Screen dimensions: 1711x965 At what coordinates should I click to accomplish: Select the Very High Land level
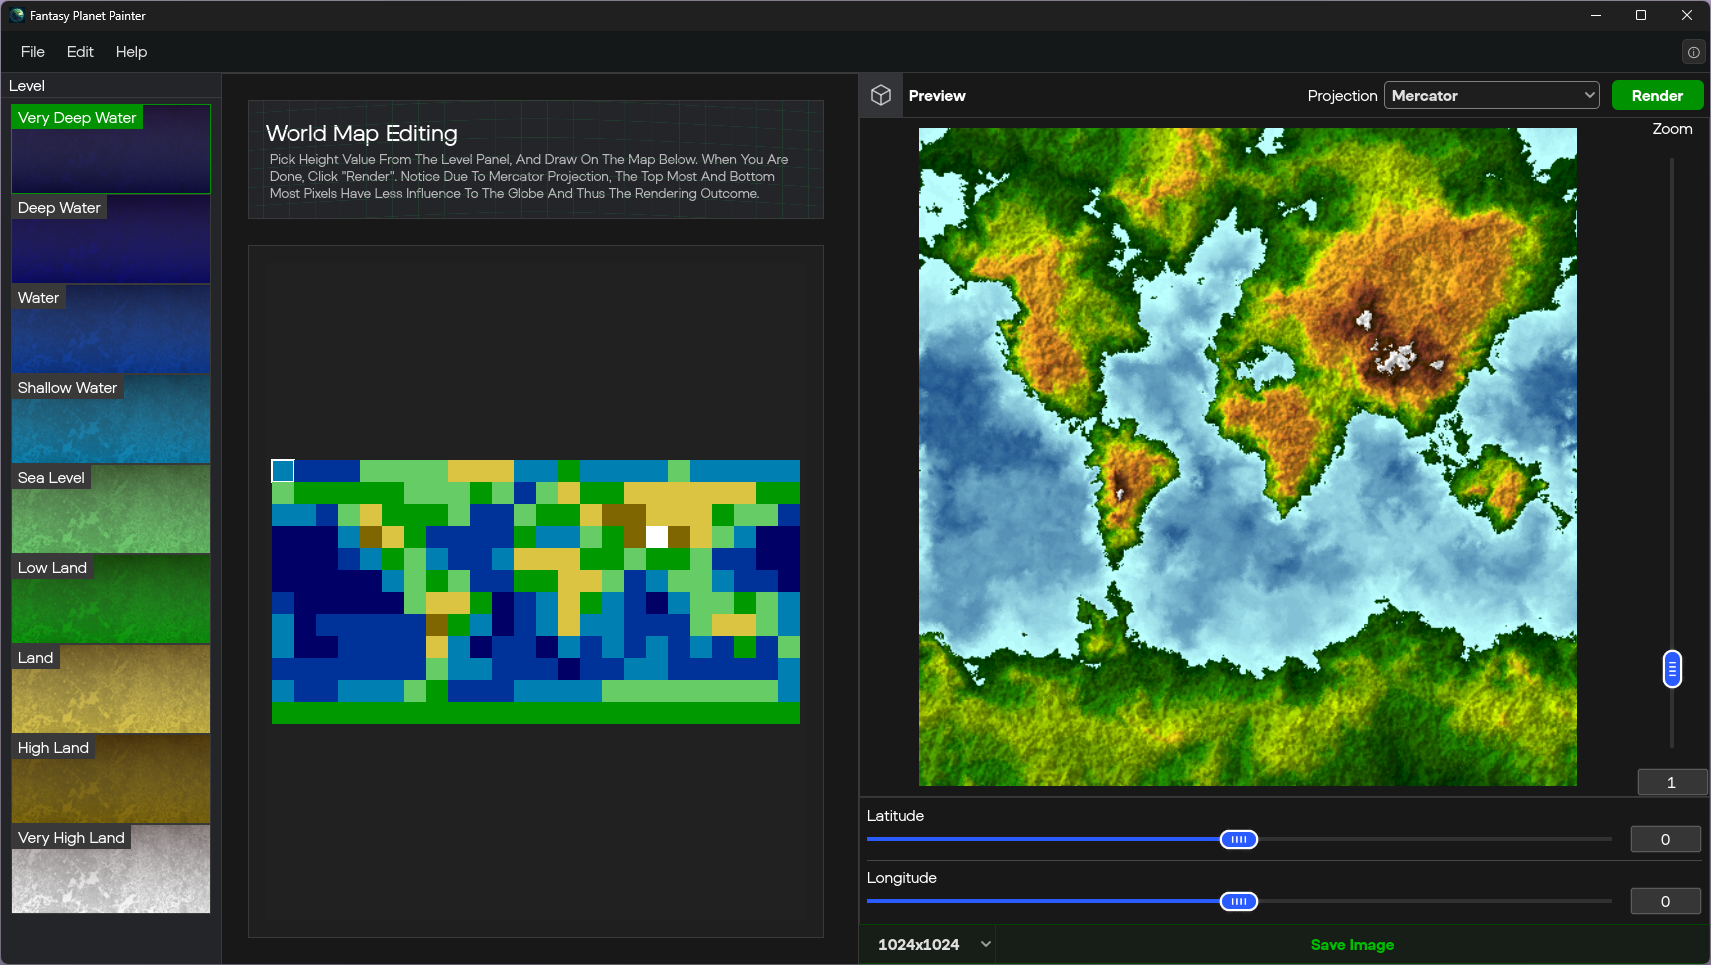(x=111, y=870)
